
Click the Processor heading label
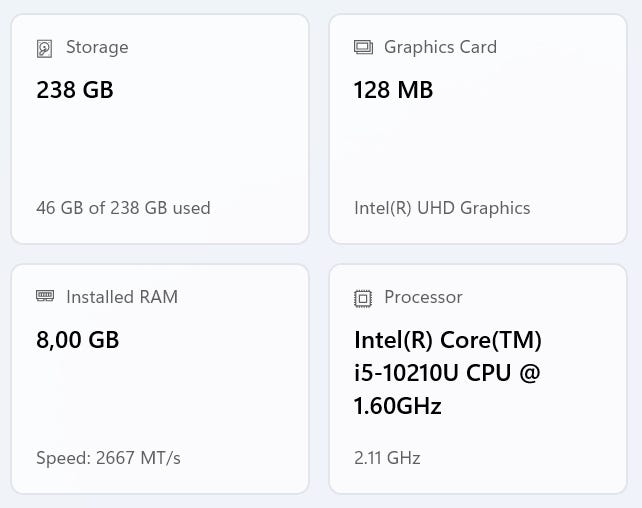tap(423, 297)
